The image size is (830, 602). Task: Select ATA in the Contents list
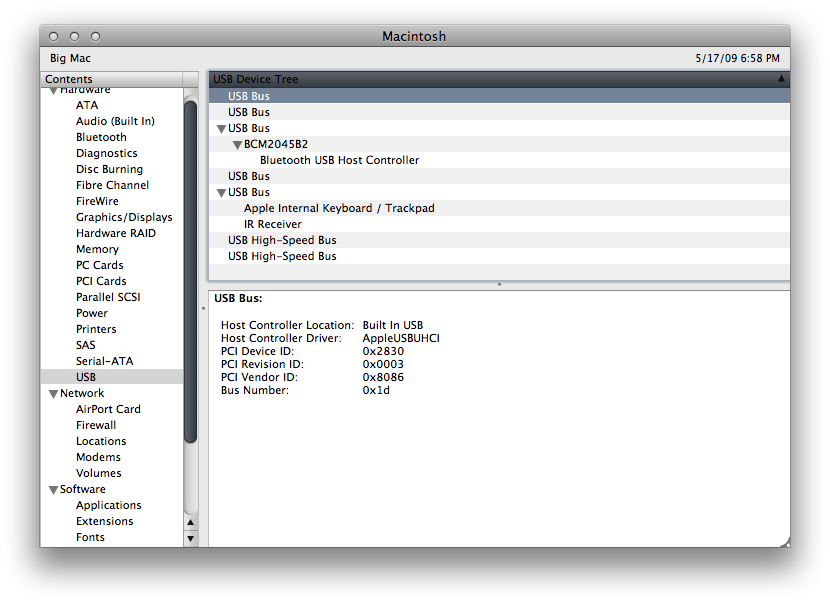coord(87,105)
